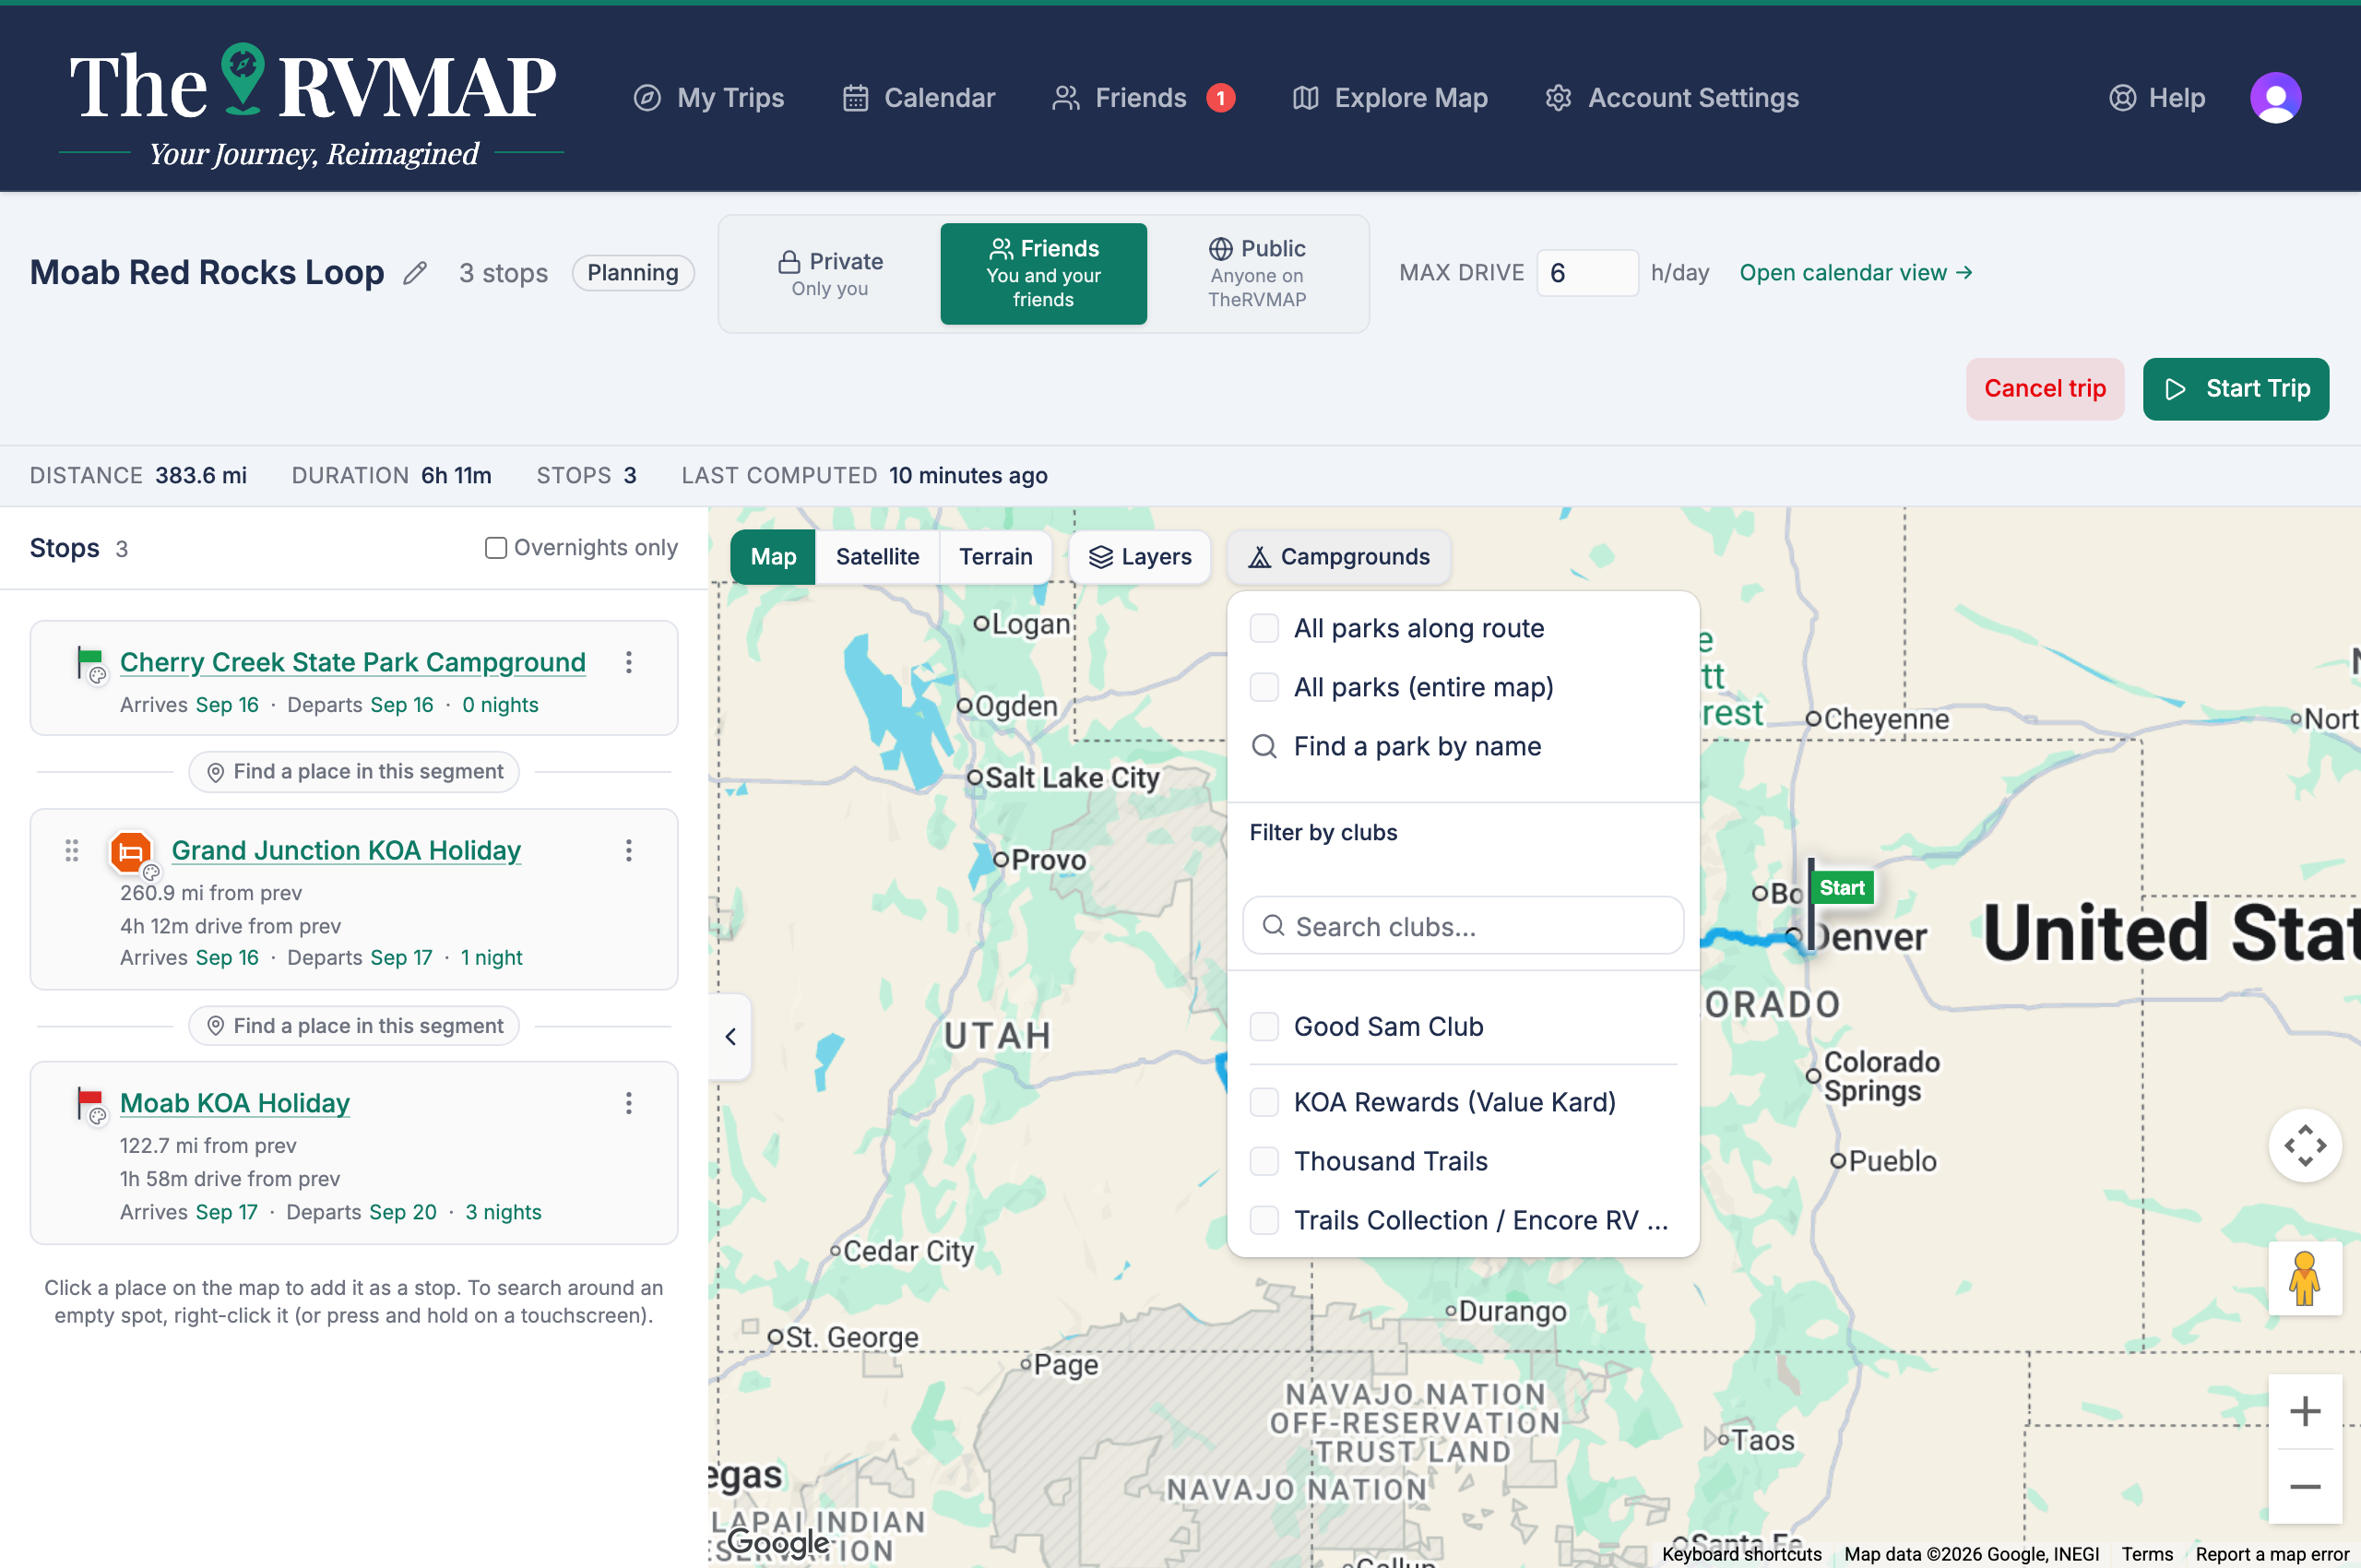Click 3 nights on Moab KOA stop

pos(503,1212)
